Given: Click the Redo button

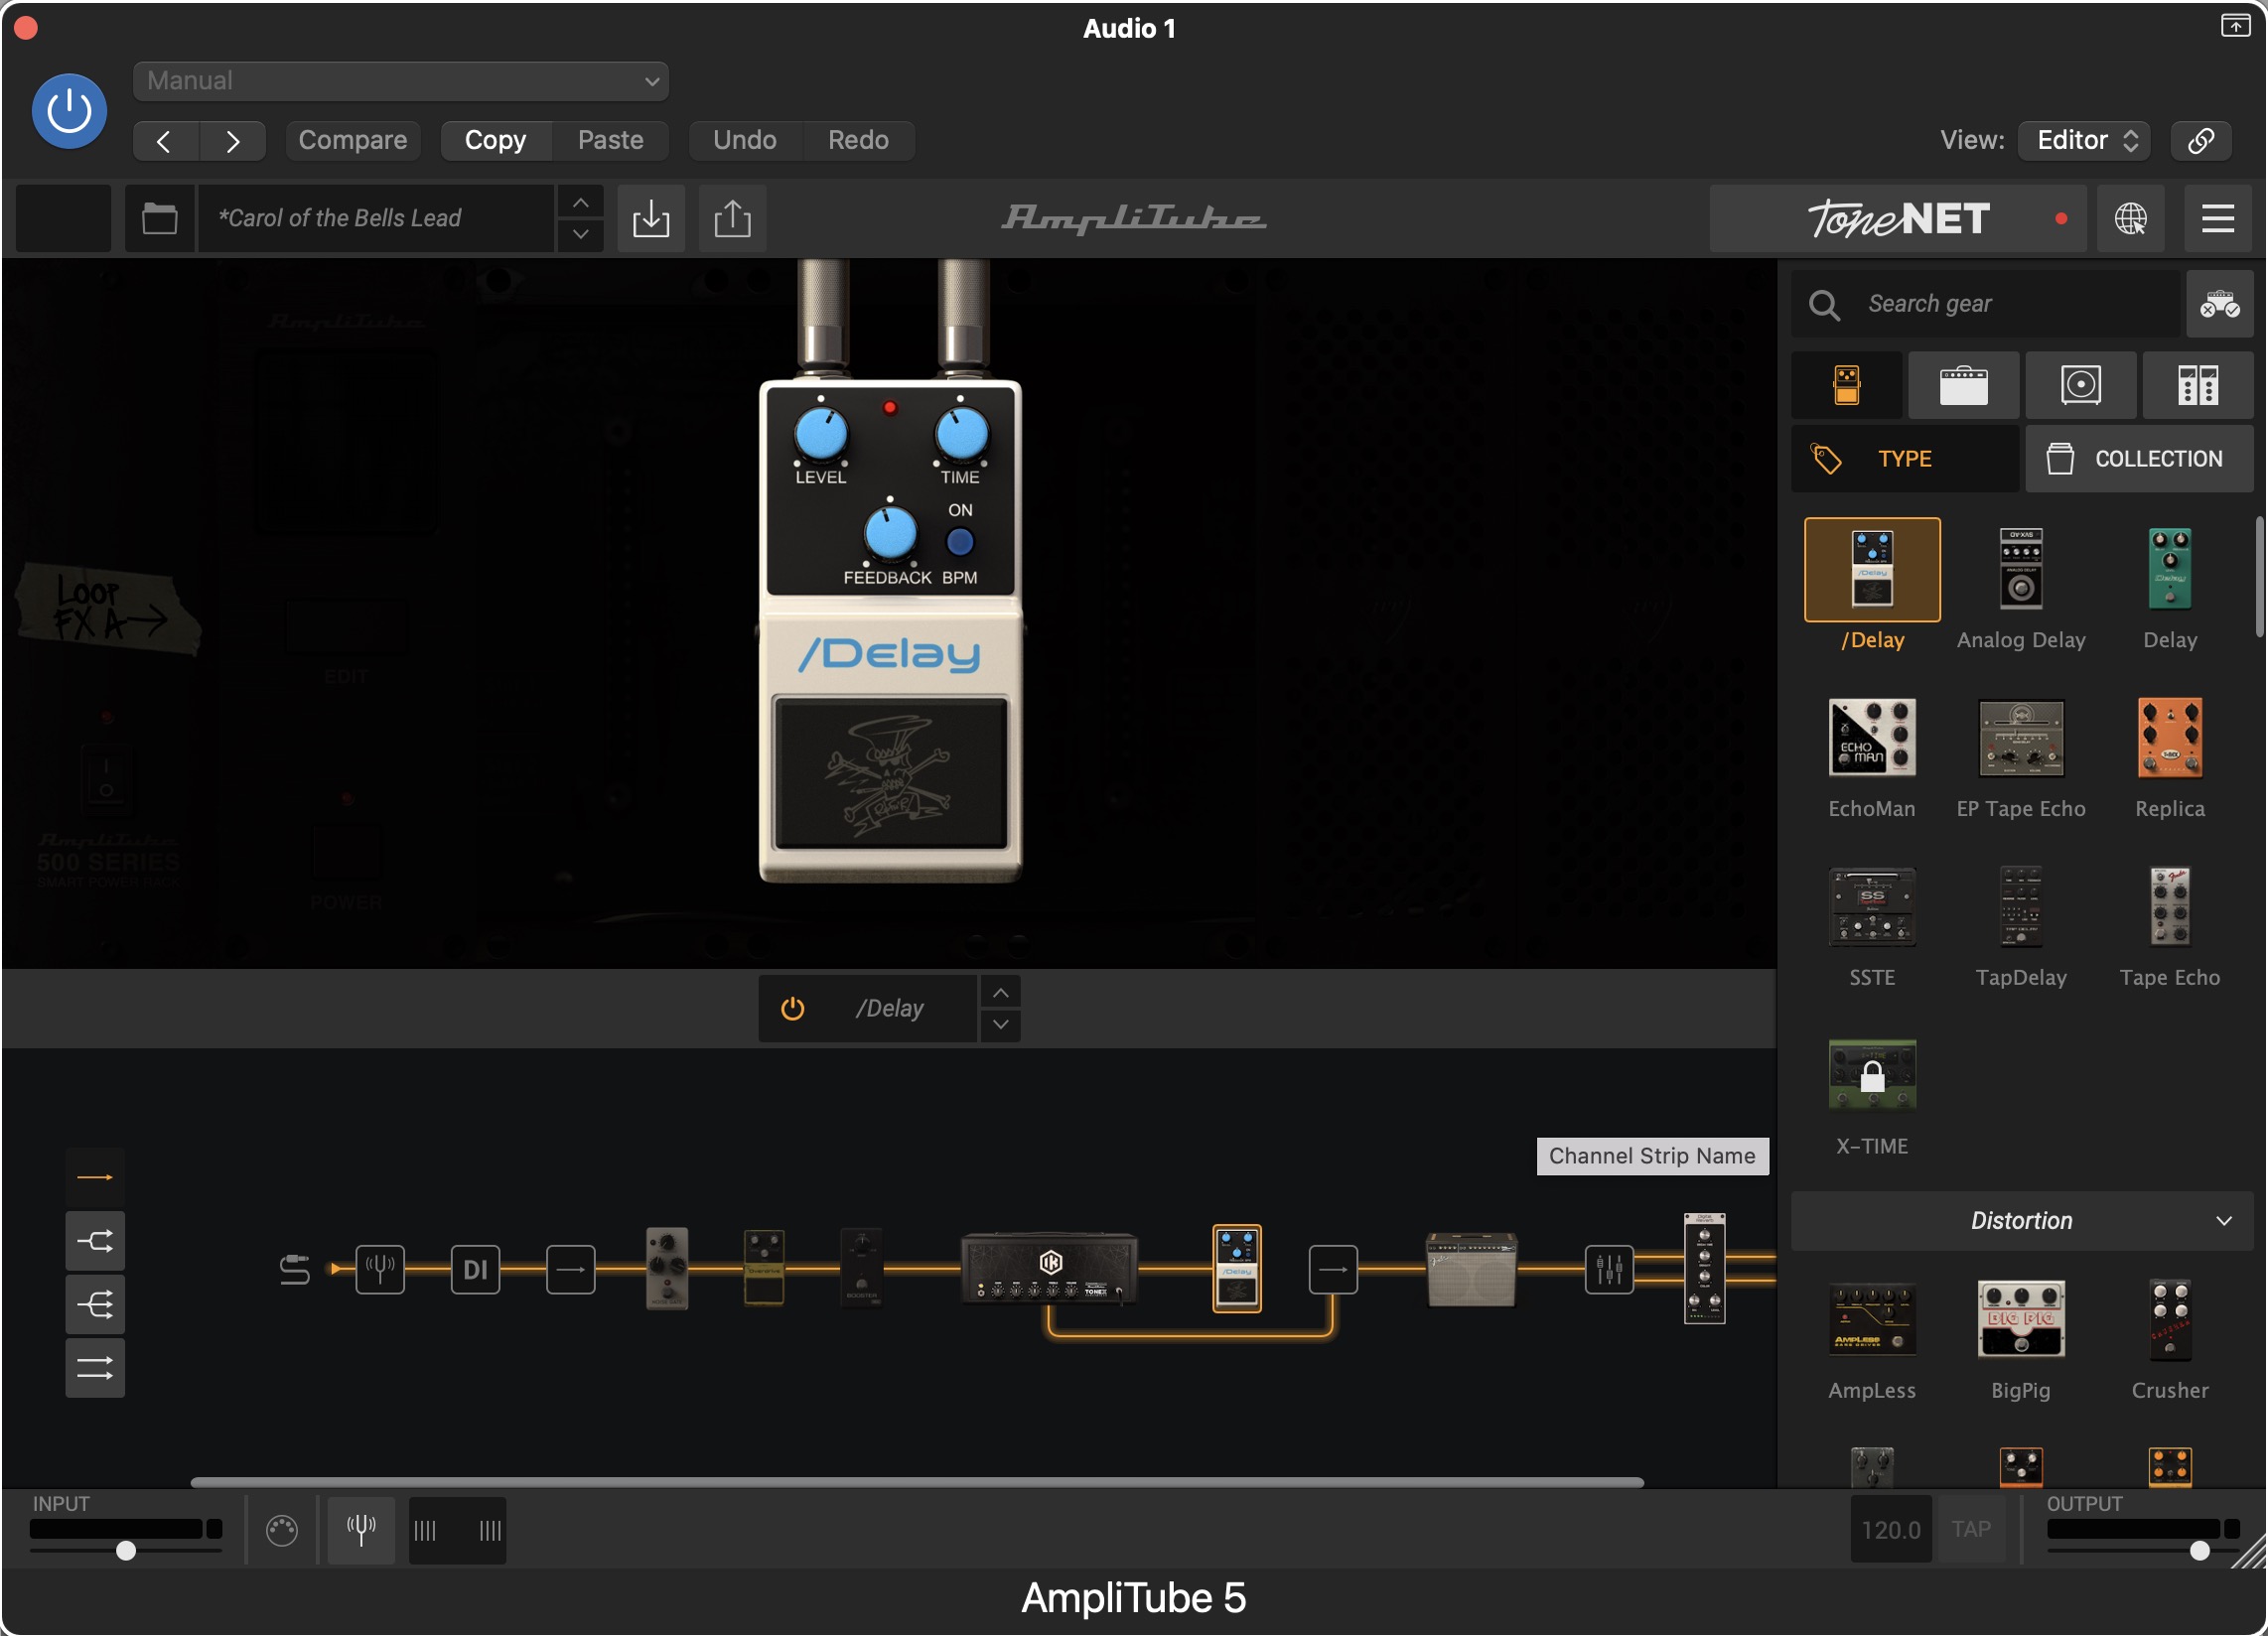Looking at the screenshot, I should pos(858,140).
